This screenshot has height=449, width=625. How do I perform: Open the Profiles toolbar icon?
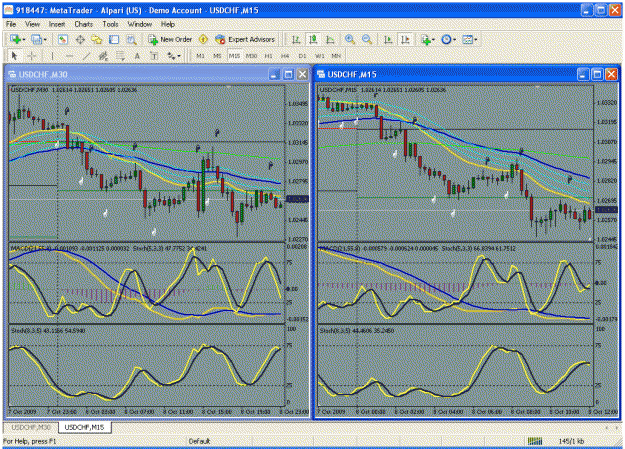pyautogui.click(x=36, y=39)
